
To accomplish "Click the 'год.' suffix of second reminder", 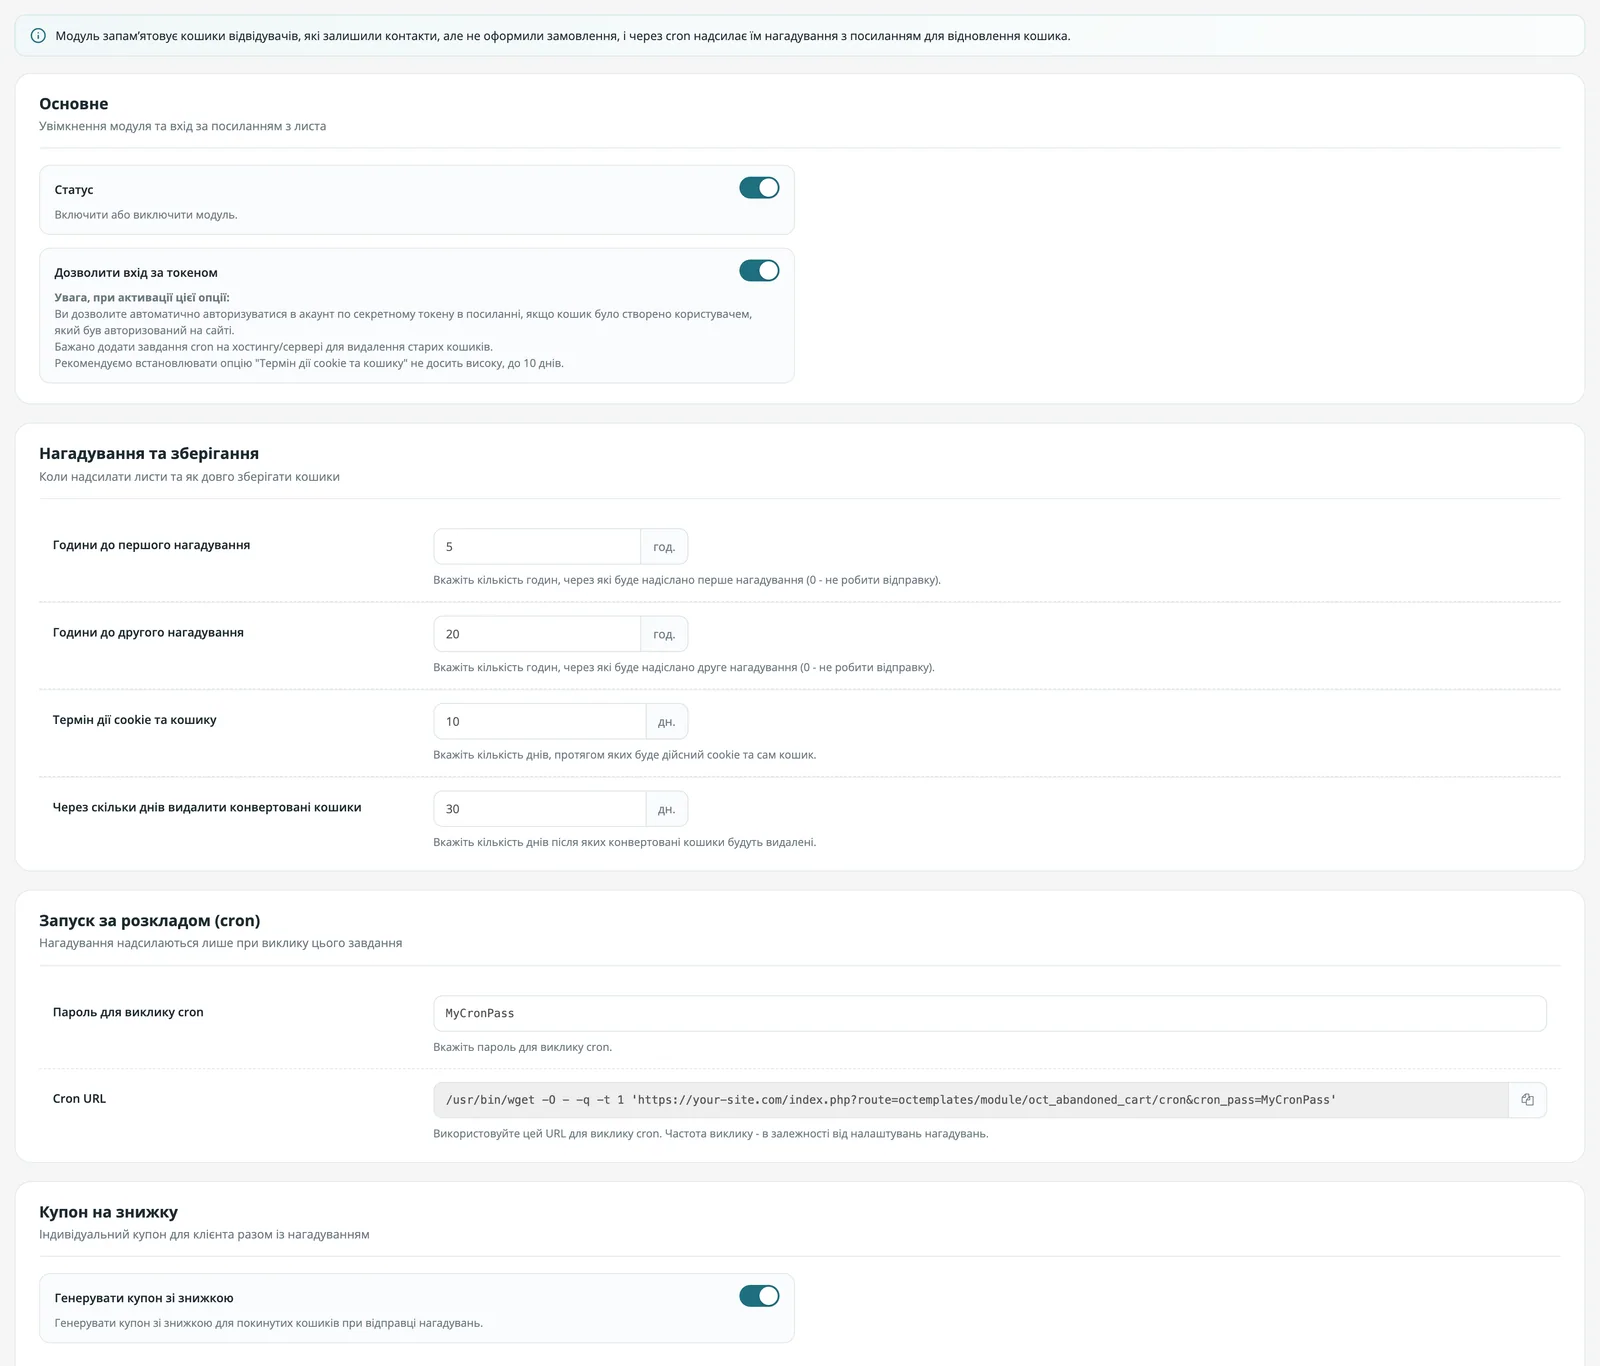I will click(x=664, y=634).
